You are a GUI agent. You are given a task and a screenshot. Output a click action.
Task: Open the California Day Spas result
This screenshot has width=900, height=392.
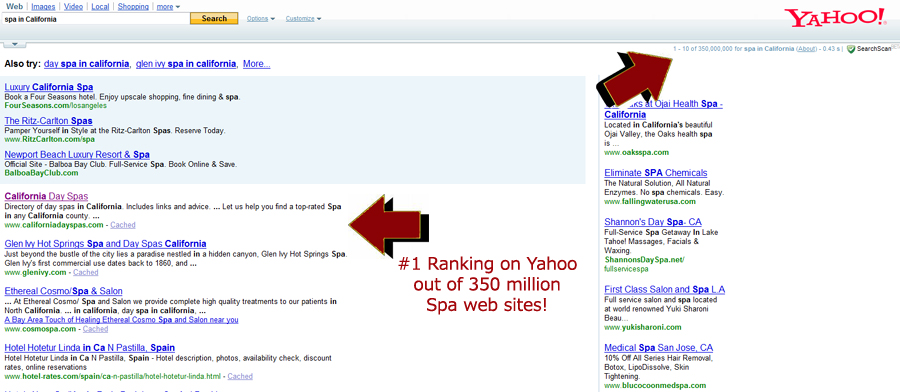pos(46,196)
